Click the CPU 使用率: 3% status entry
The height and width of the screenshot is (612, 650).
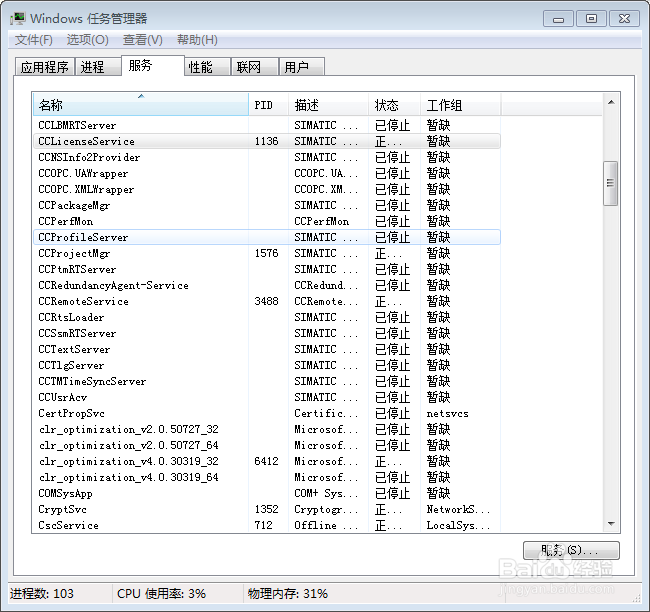[x=161, y=594]
